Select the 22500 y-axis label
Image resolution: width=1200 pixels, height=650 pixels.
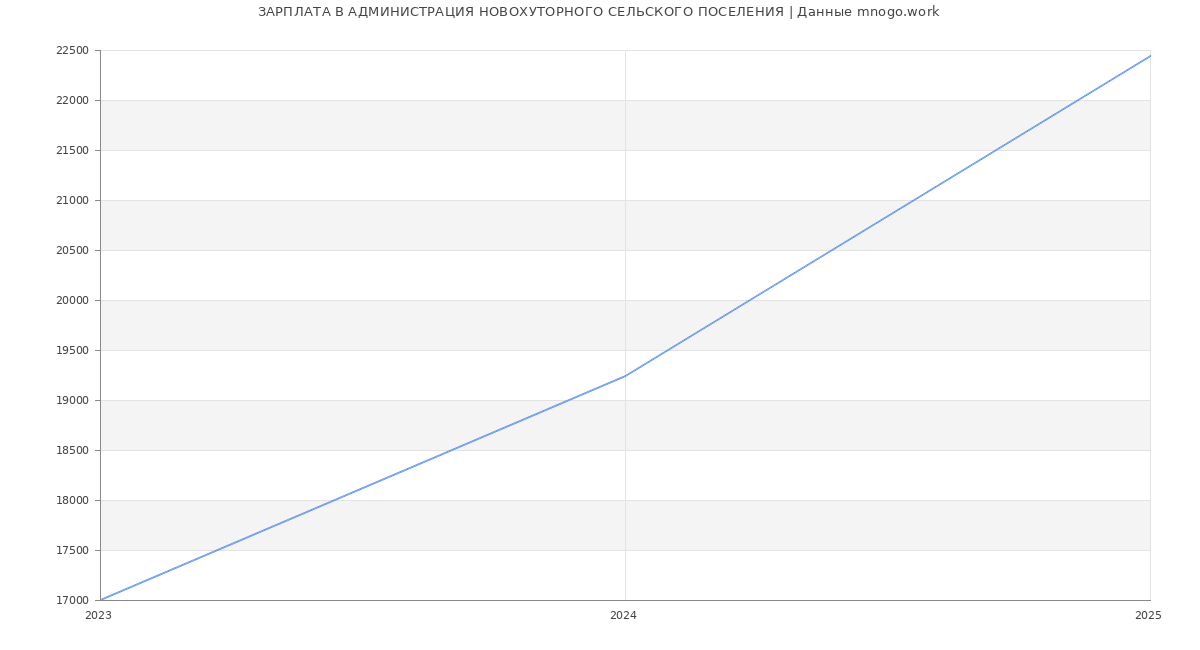click(x=72, y=50)
